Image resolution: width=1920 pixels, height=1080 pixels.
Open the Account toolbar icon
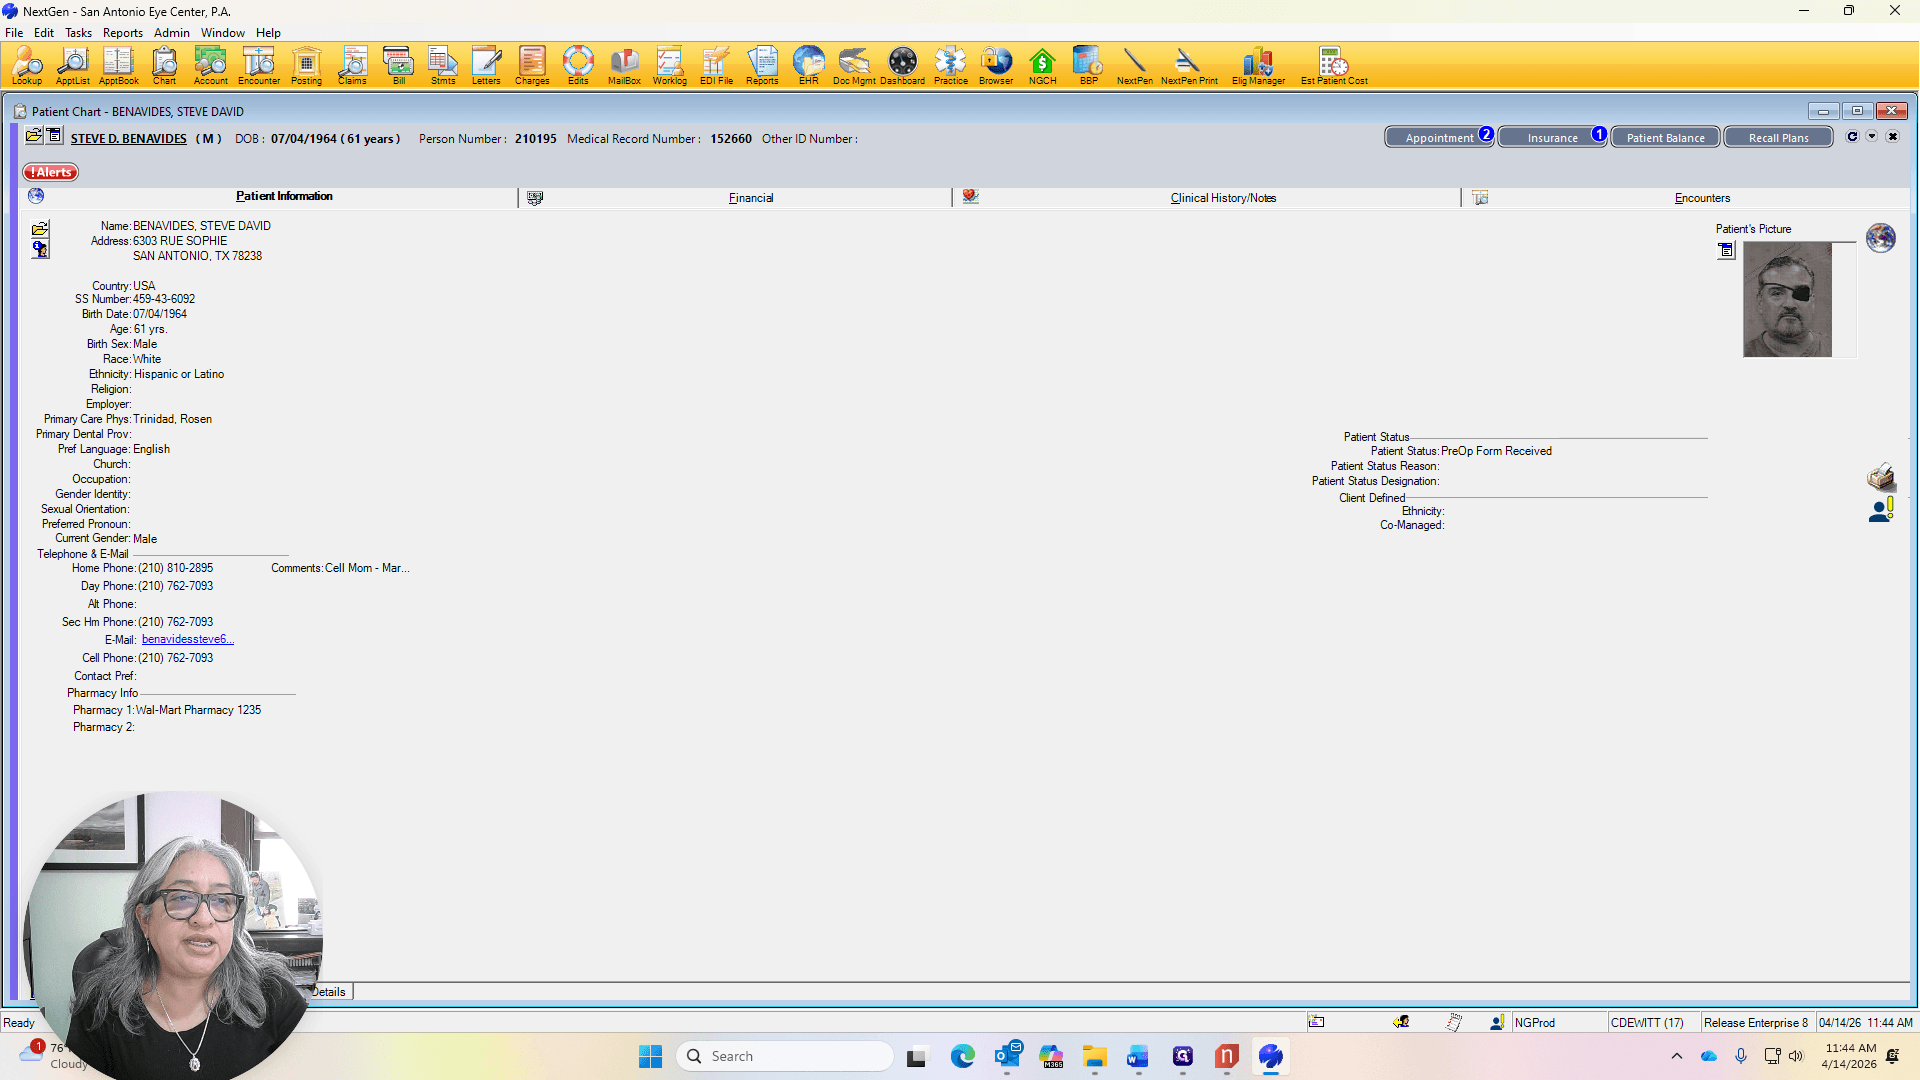click(x=210, y=65)
